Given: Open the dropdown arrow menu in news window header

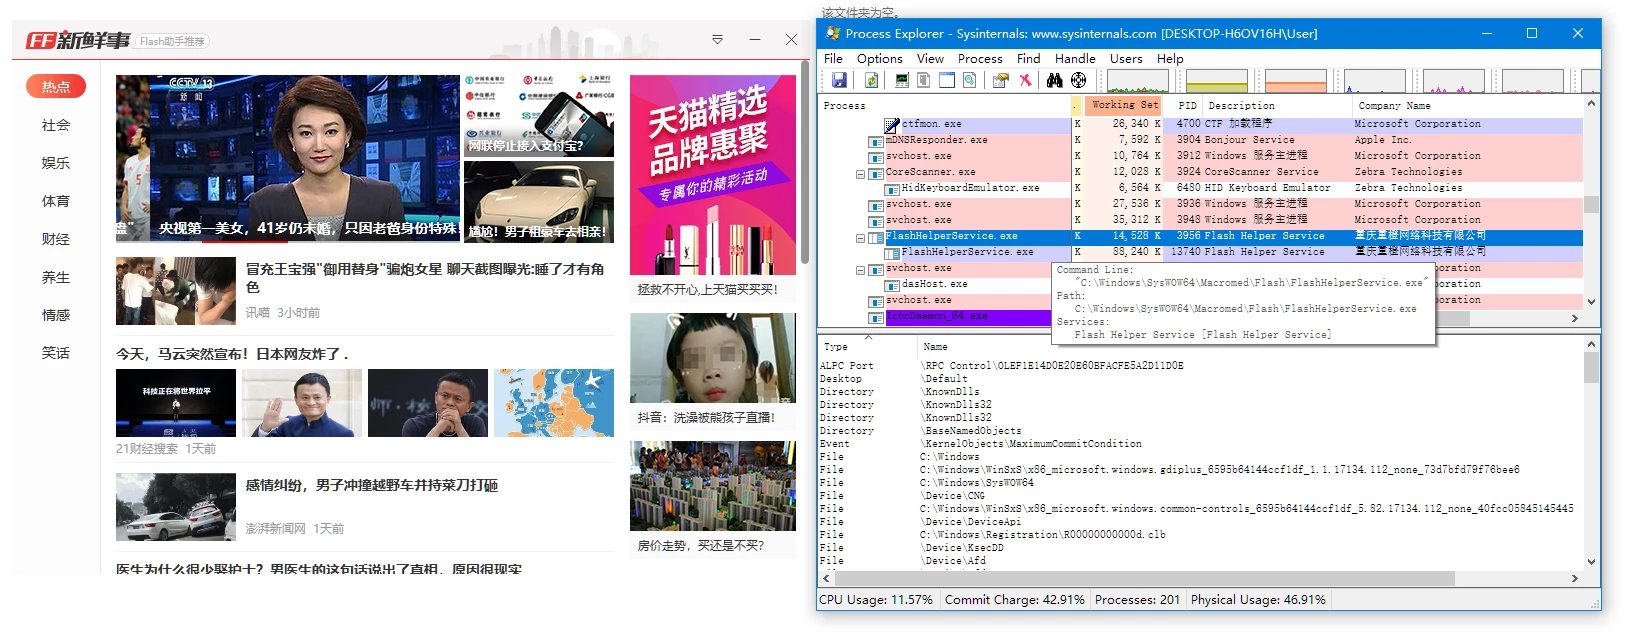Looking at the screenshot, I should [717, 40].
